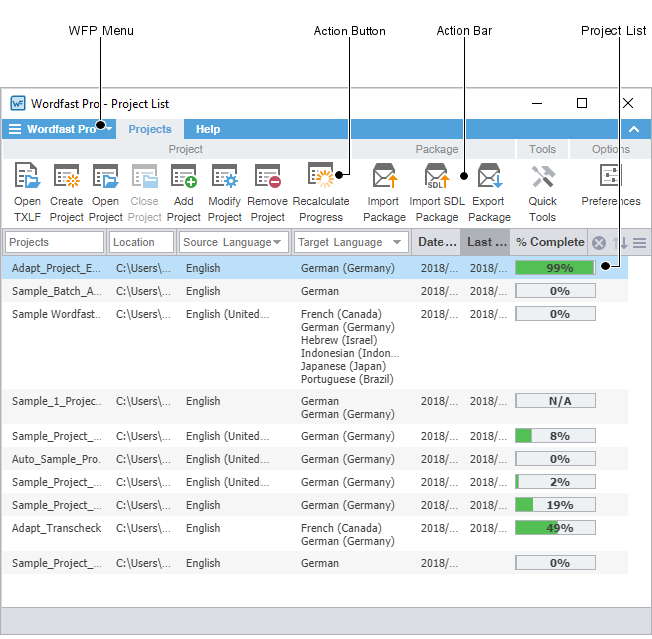Screen dimensions: 652x639
Task: Select the Sample_Batch_A... project row
Action: (315, 291)
